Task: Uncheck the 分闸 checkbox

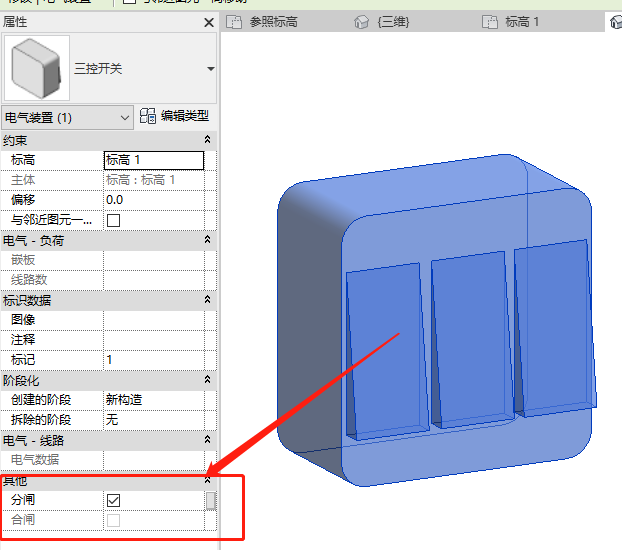Action: [x=113, y=500]
